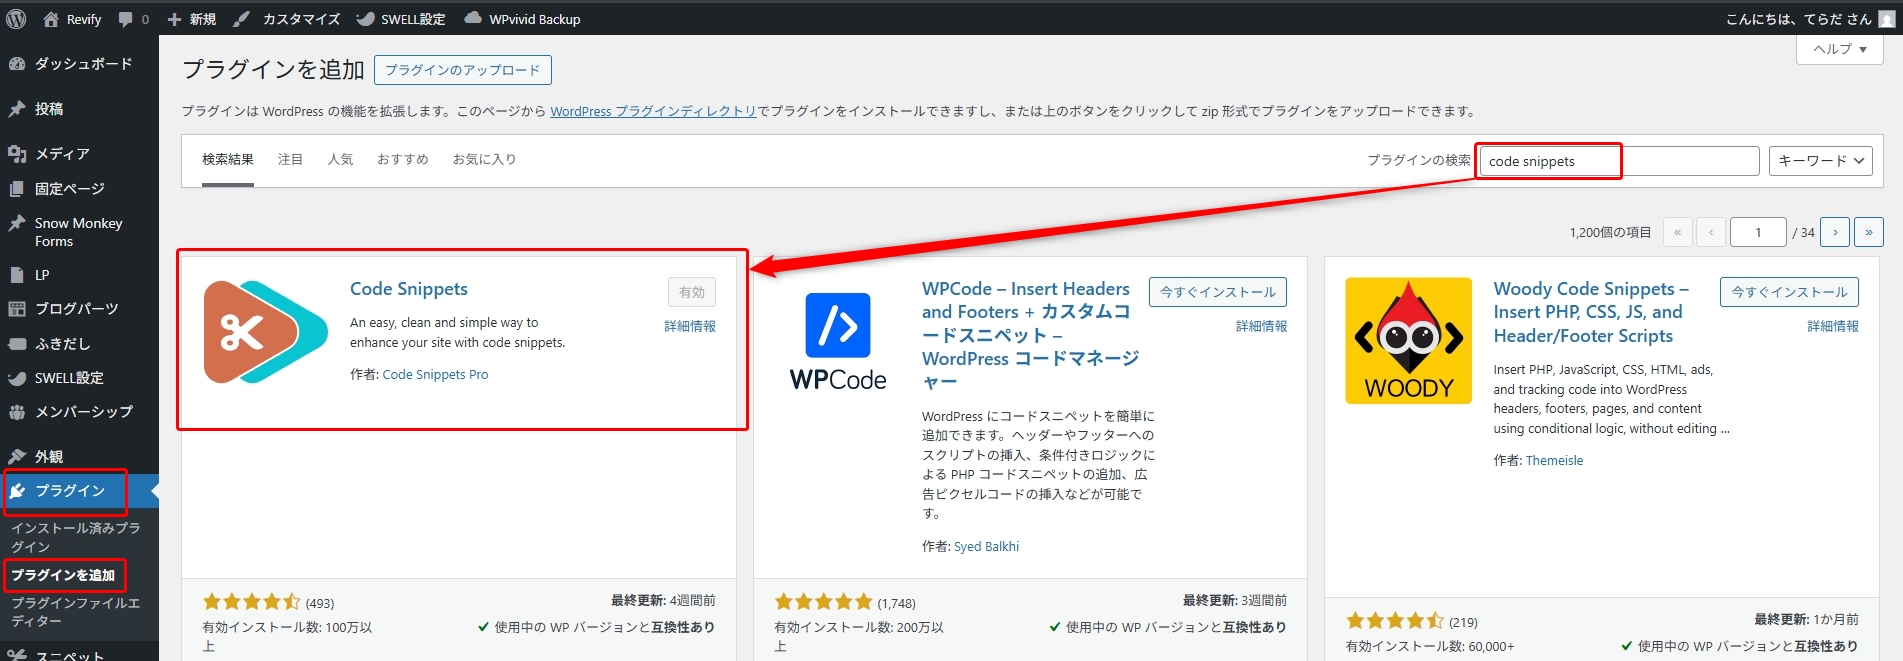Click the WPCode plugin logo

point(838,341)
